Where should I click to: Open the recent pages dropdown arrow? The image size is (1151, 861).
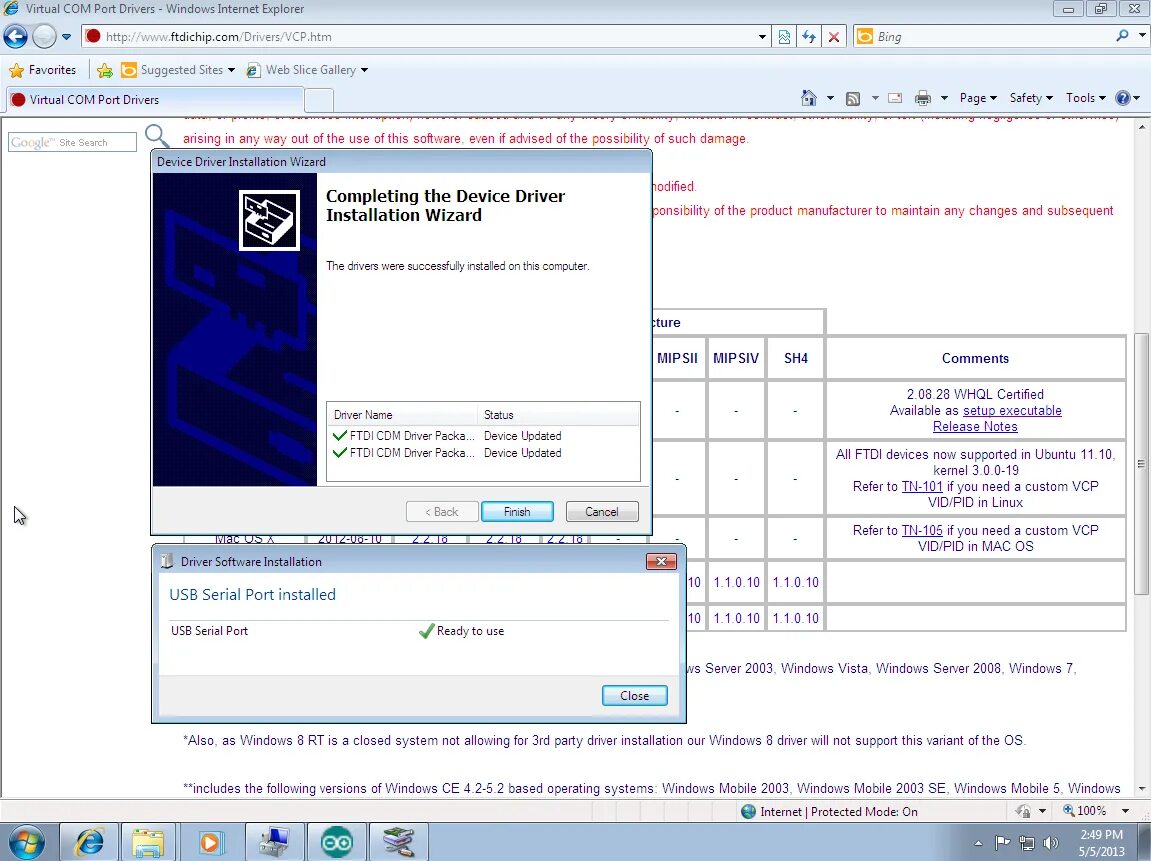coord(66,37)
